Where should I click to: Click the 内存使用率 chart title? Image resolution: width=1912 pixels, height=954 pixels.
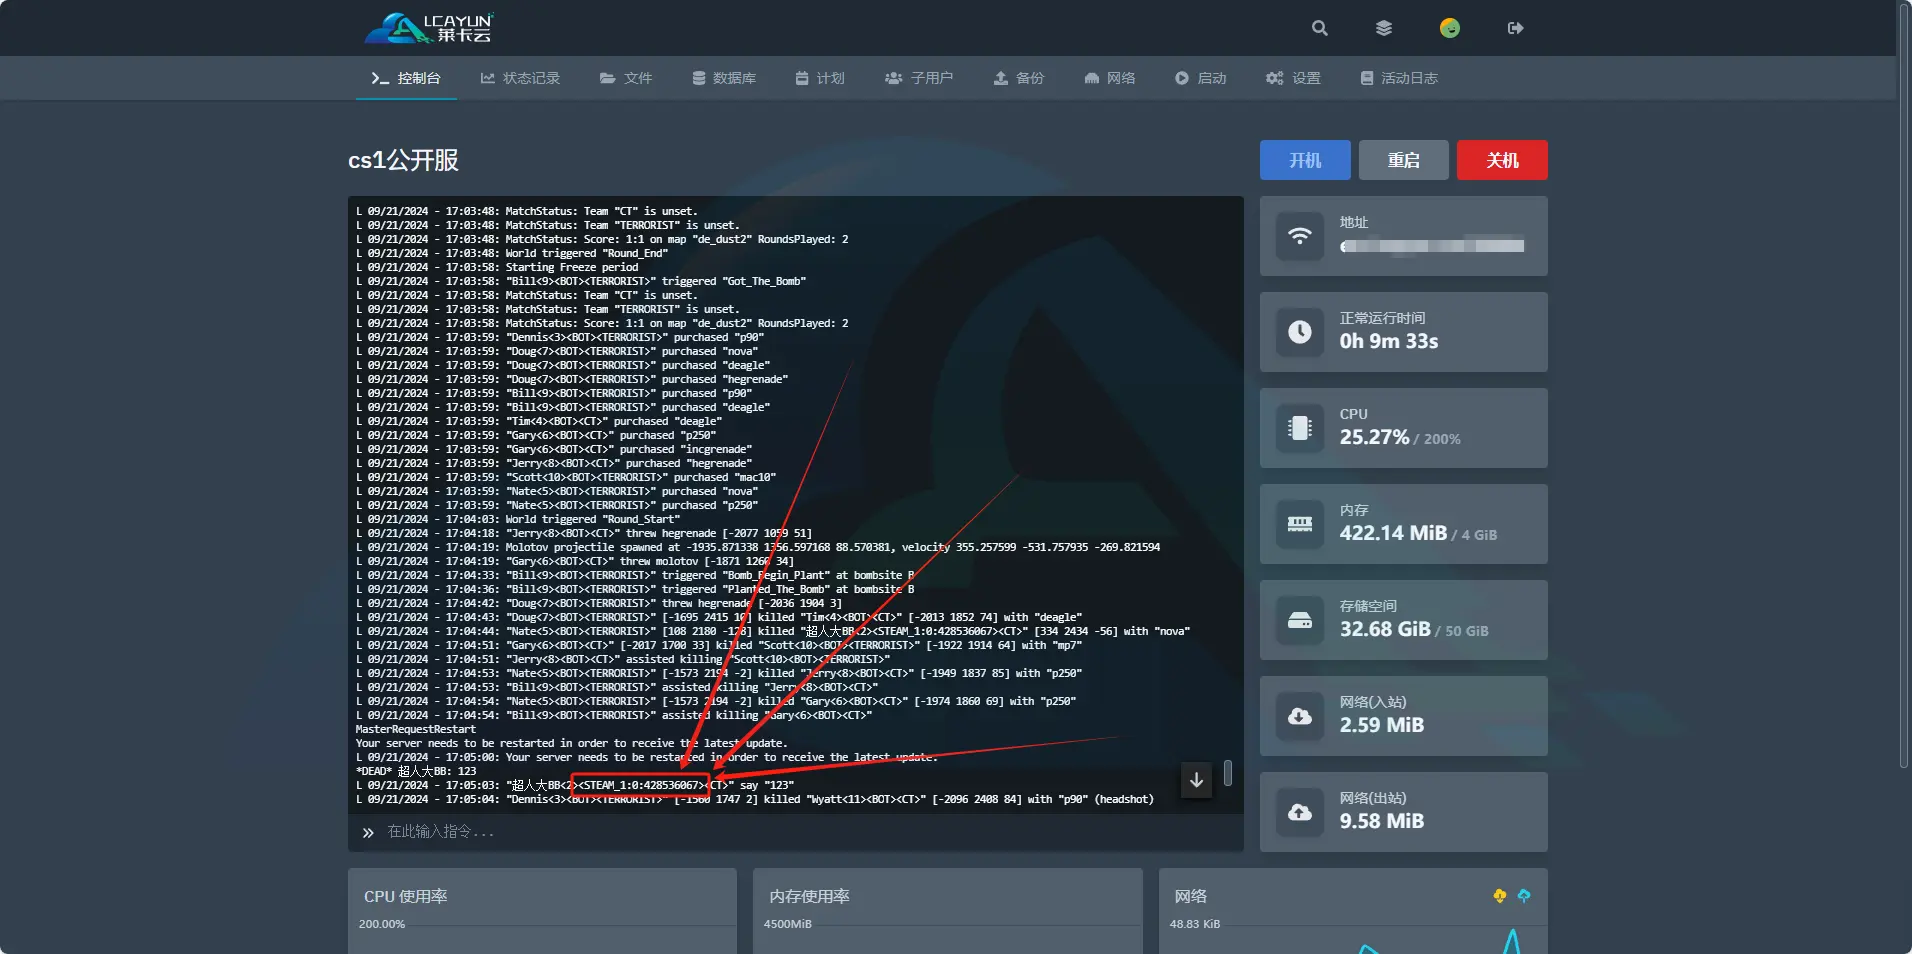pyautogui.click(x=809, y=896)
